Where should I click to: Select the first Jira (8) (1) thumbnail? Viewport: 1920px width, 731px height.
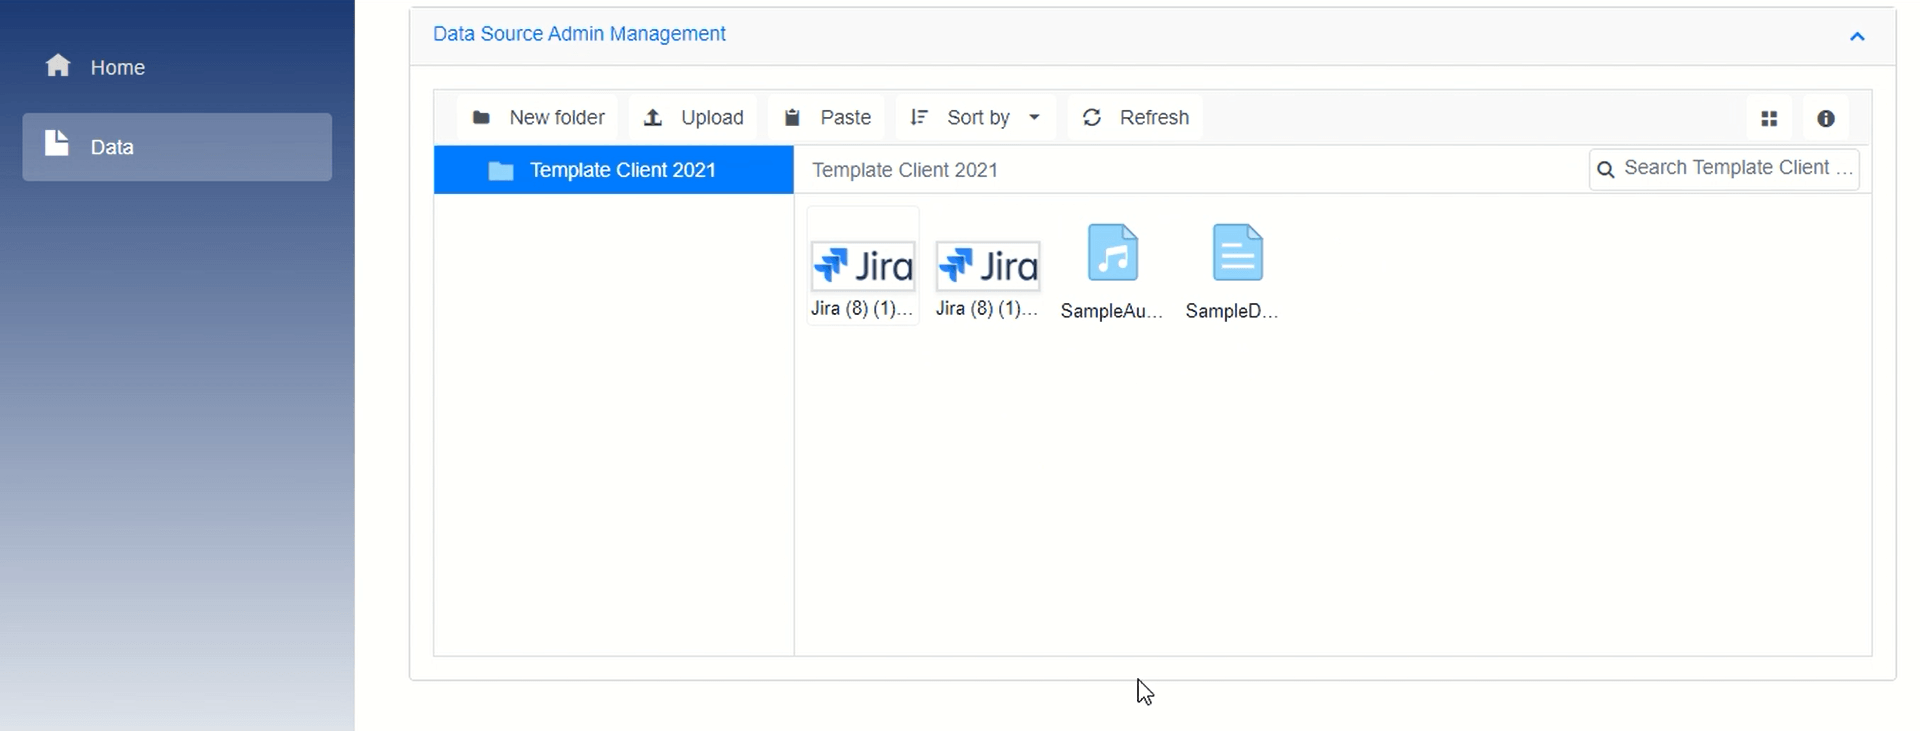click(863, 266)
